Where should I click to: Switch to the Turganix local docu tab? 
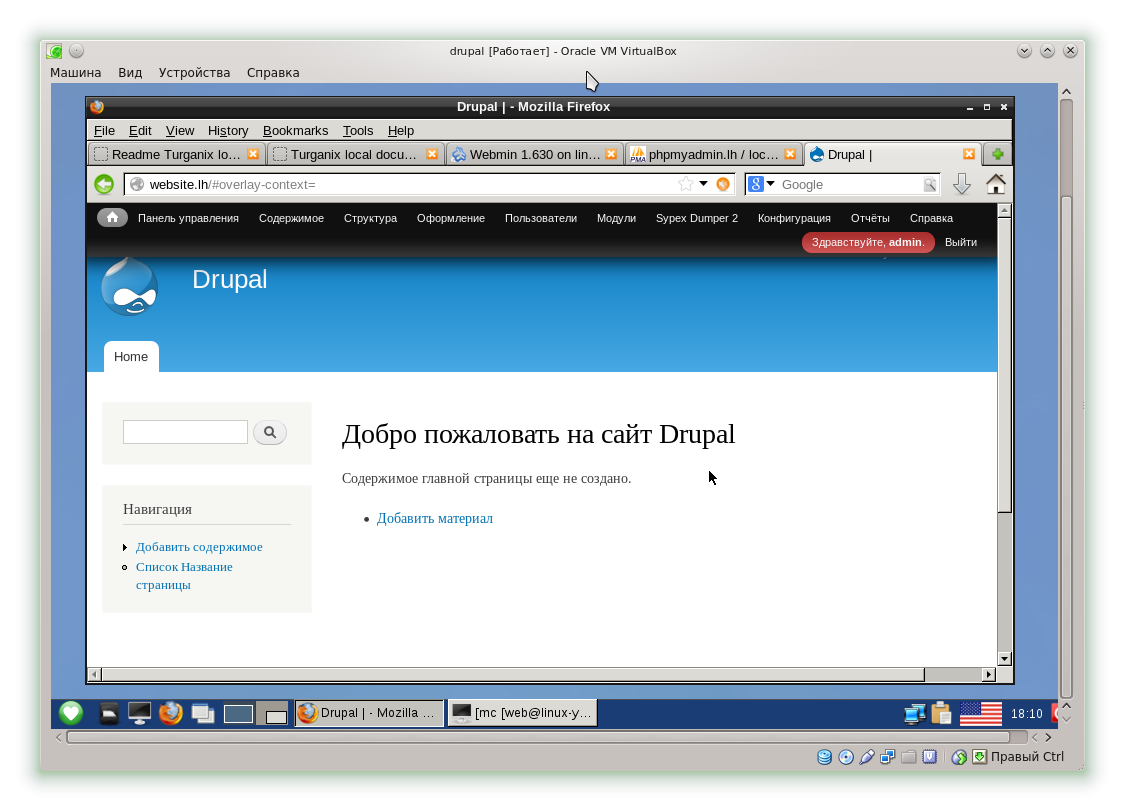pos(356,154)
